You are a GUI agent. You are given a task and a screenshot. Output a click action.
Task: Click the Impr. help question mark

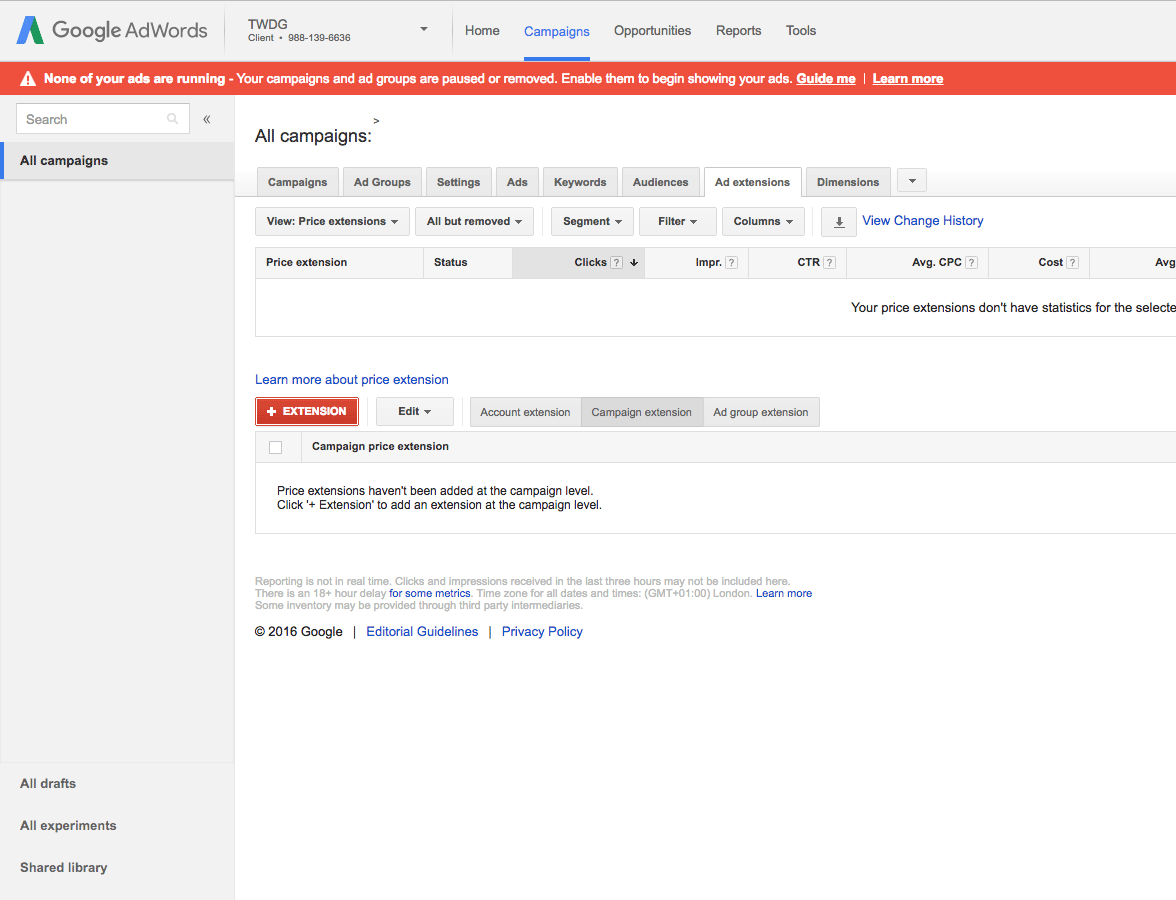tap(731, 262)
